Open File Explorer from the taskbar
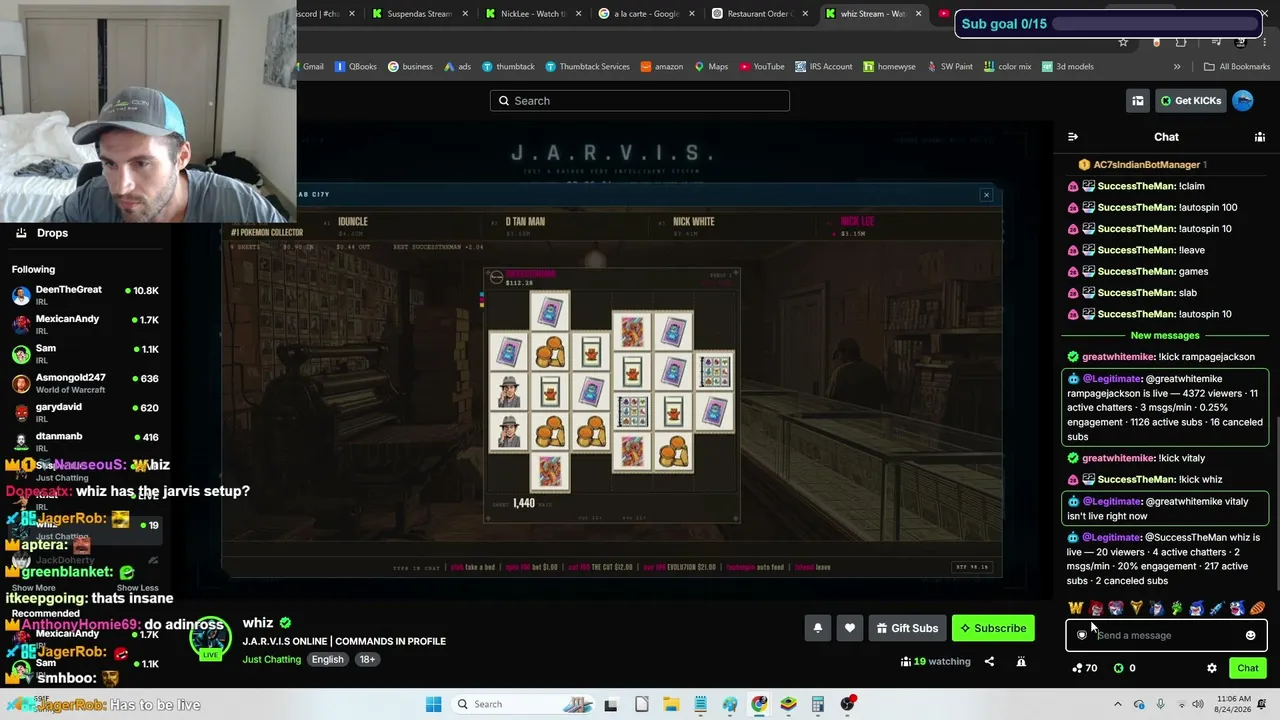This screenshot has width=1280, height=720. [x=671, y=704]
